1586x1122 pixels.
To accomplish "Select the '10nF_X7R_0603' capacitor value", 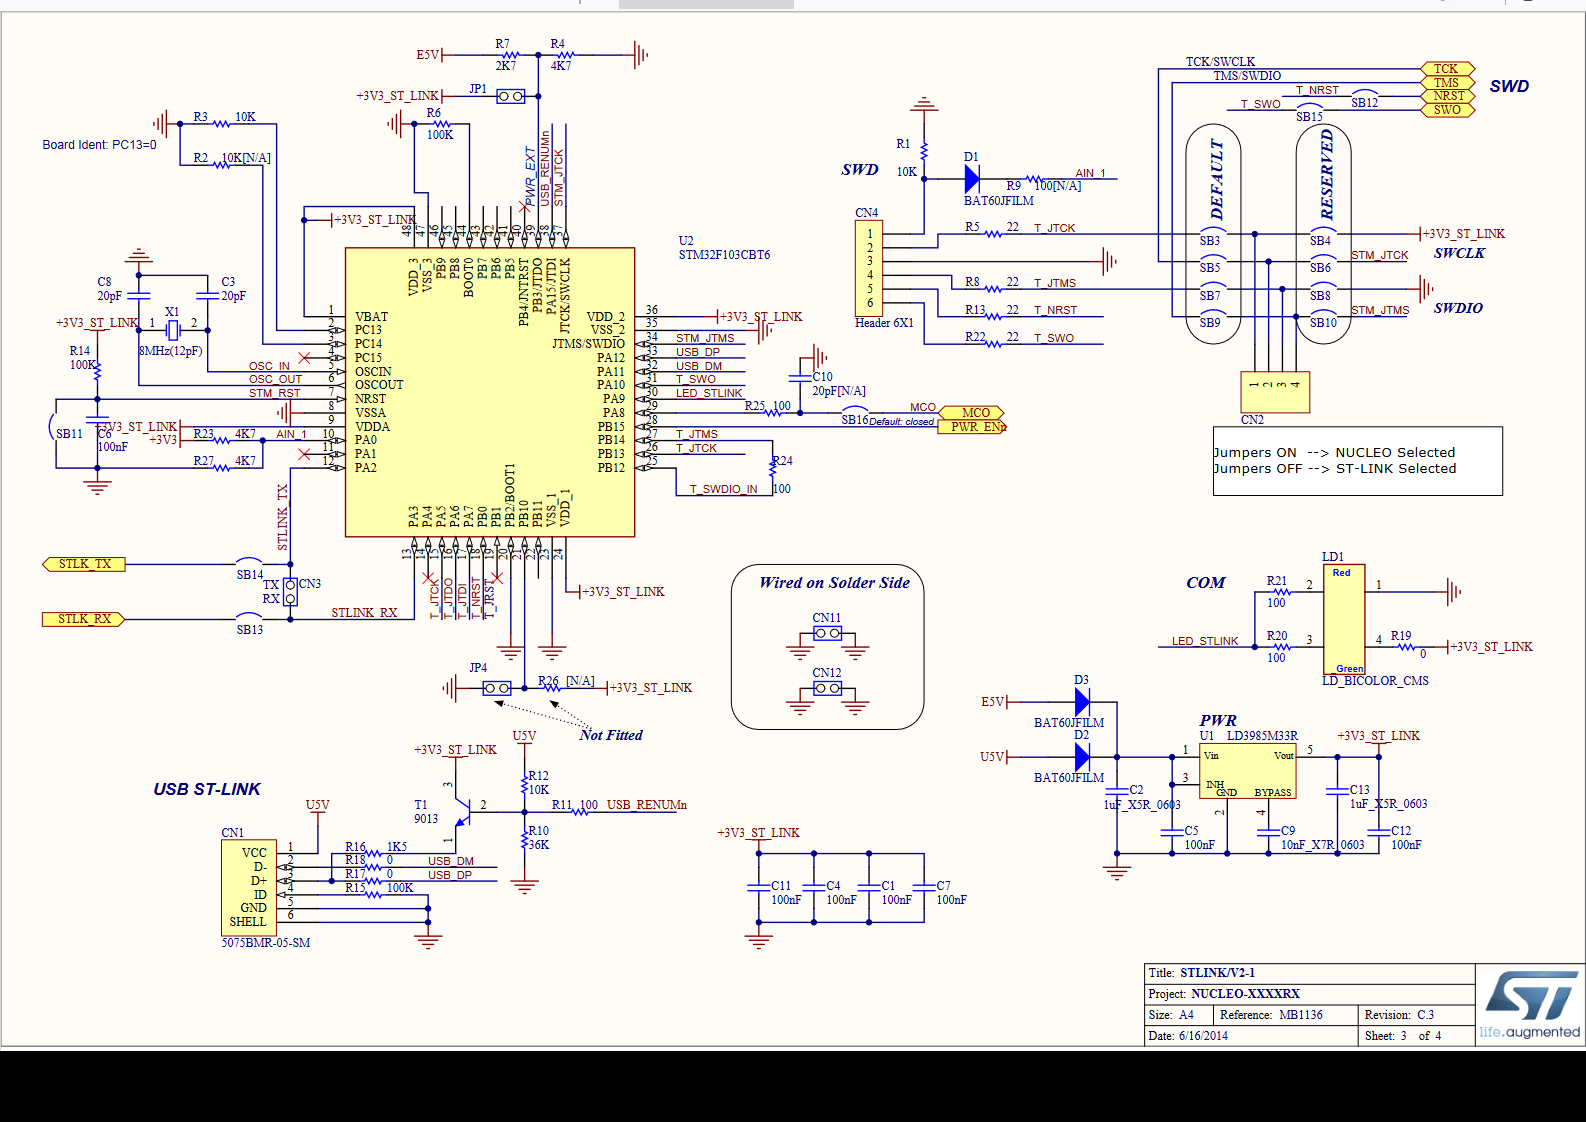I will pos(1322,845).
